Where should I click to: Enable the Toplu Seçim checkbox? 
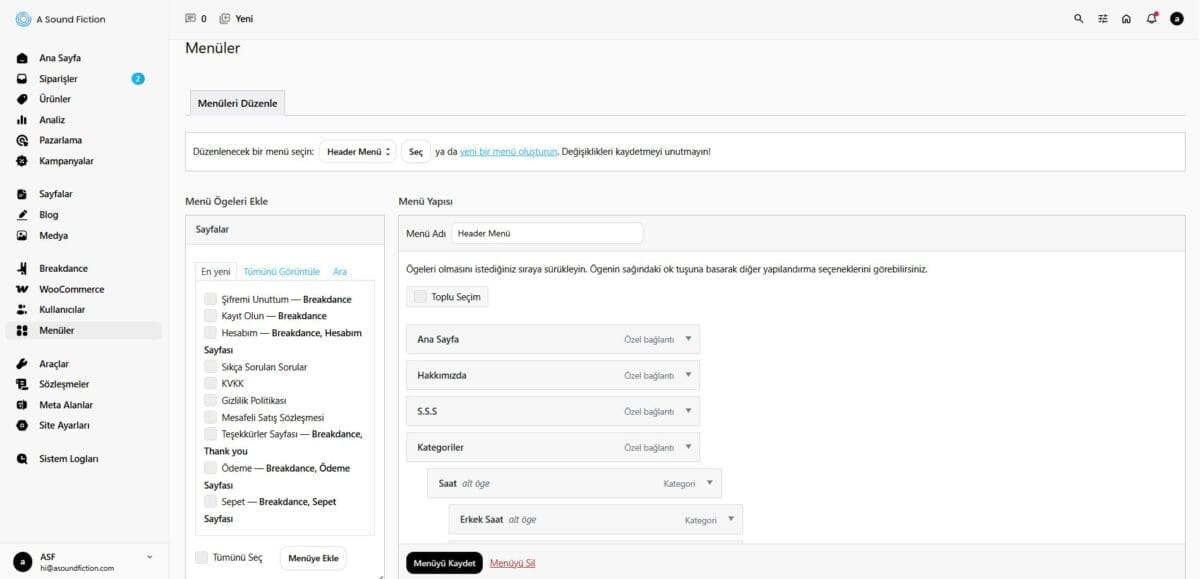pos(420,297)
